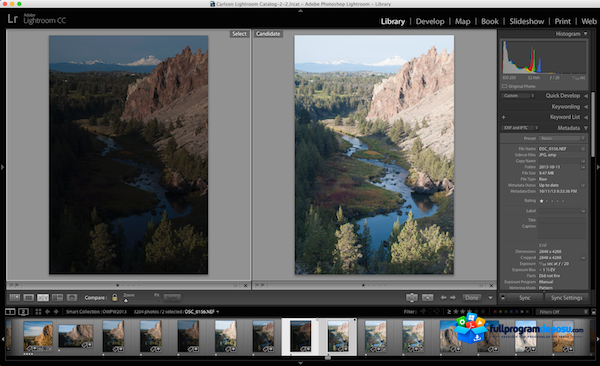
Task: Click the filmstrip grid shortcut icon
Action: (x=38, y=312)
